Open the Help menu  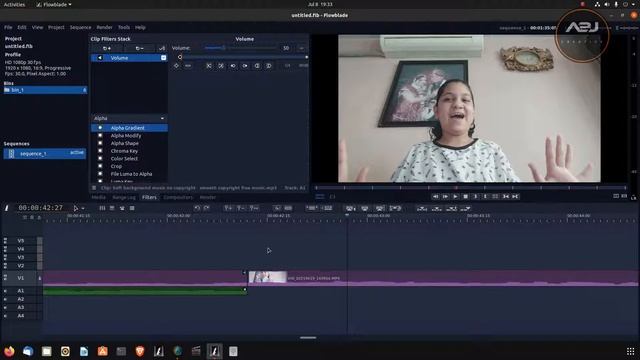tap(140, 27)
